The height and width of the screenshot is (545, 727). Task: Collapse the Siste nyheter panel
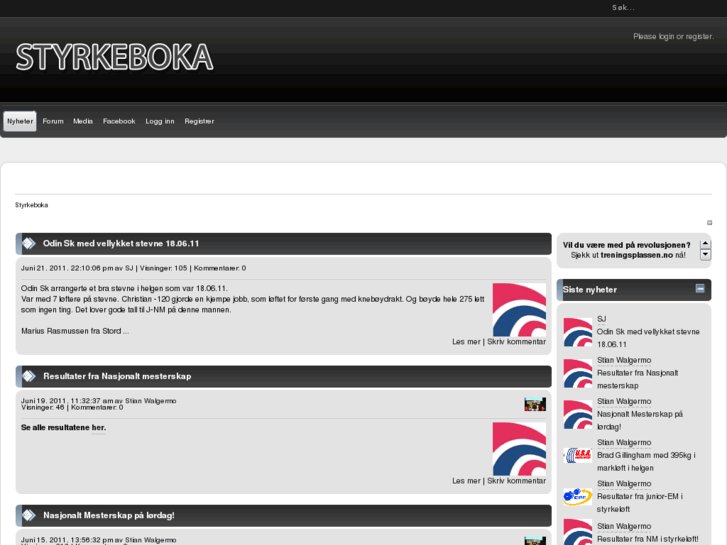click(x=700, y=289)
